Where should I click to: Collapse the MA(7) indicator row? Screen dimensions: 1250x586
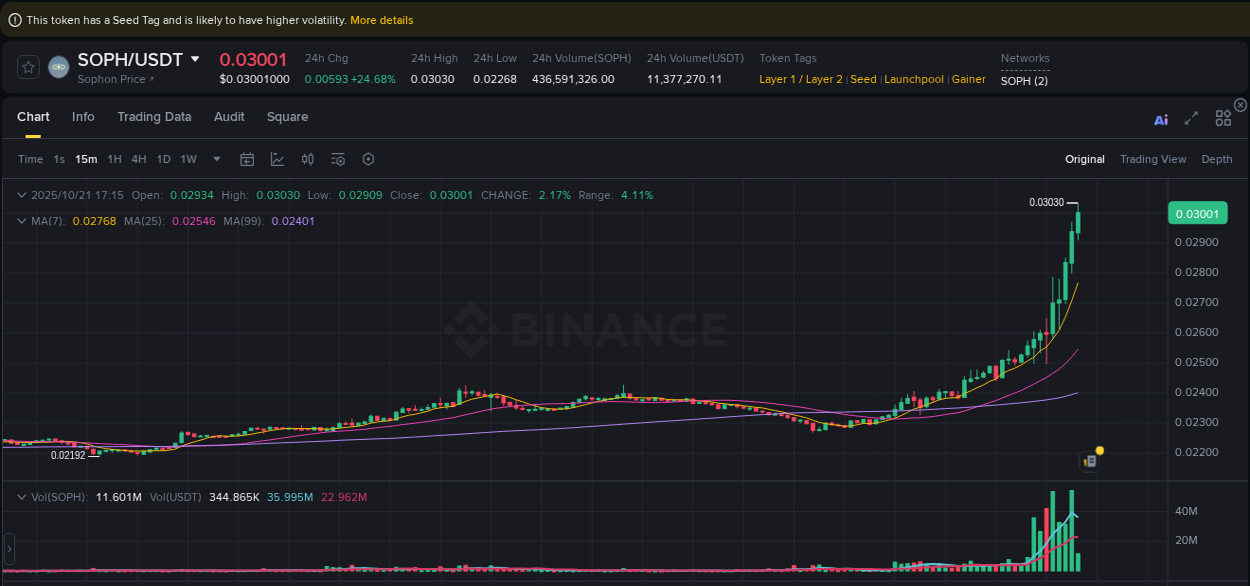click(22, 221)
